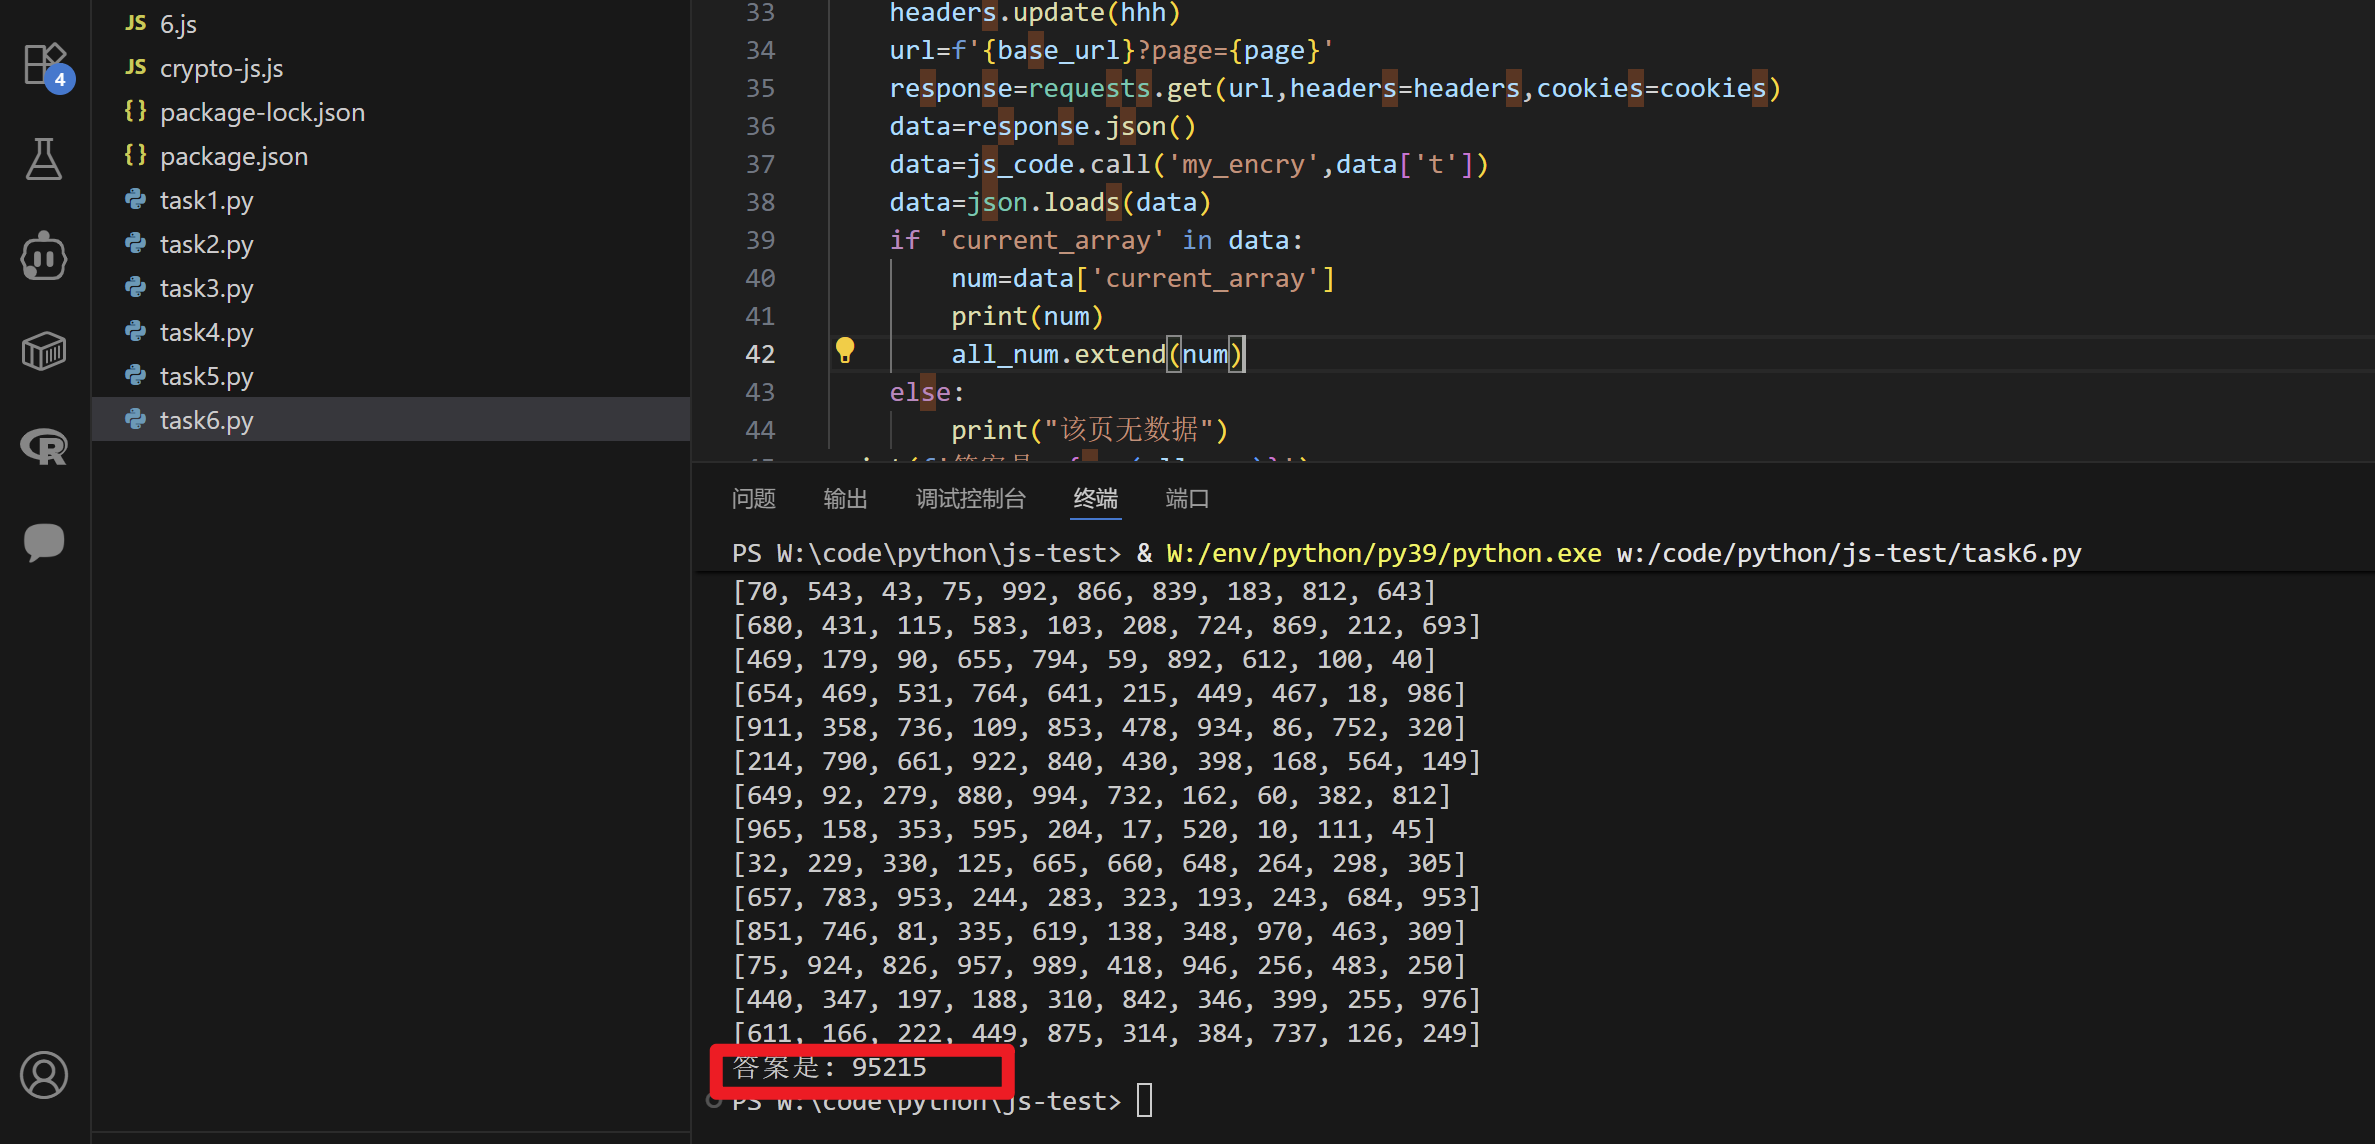Click line number 39 in the gutter
This screenshot has height=1144, width=2375.
[760, 240]
